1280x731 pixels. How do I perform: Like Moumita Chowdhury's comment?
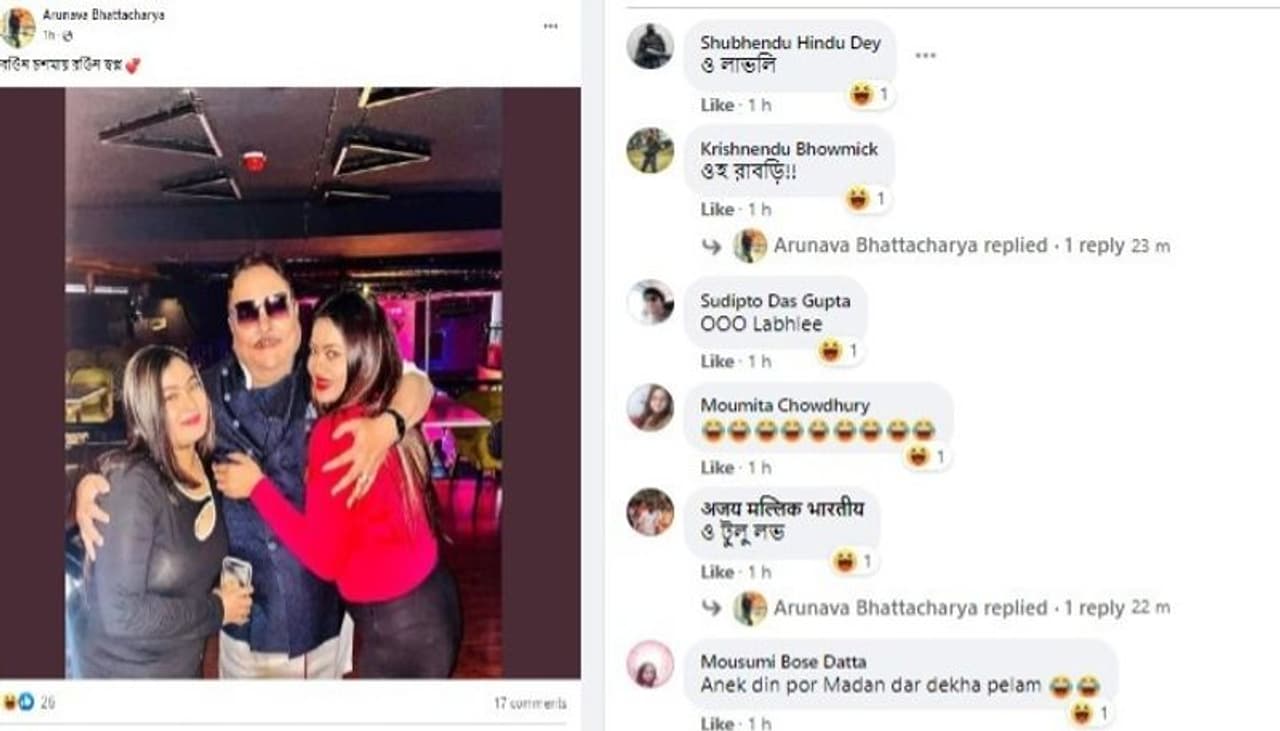[717, 467]
